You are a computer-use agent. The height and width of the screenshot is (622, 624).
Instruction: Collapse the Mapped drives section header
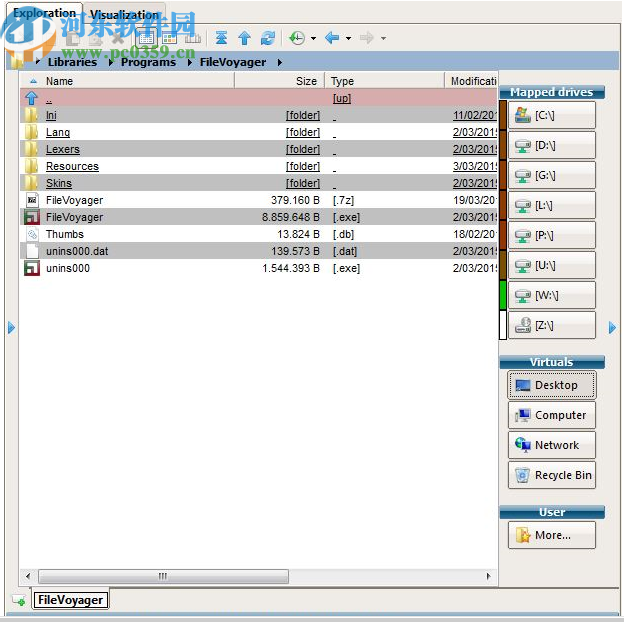pos(552,92)
